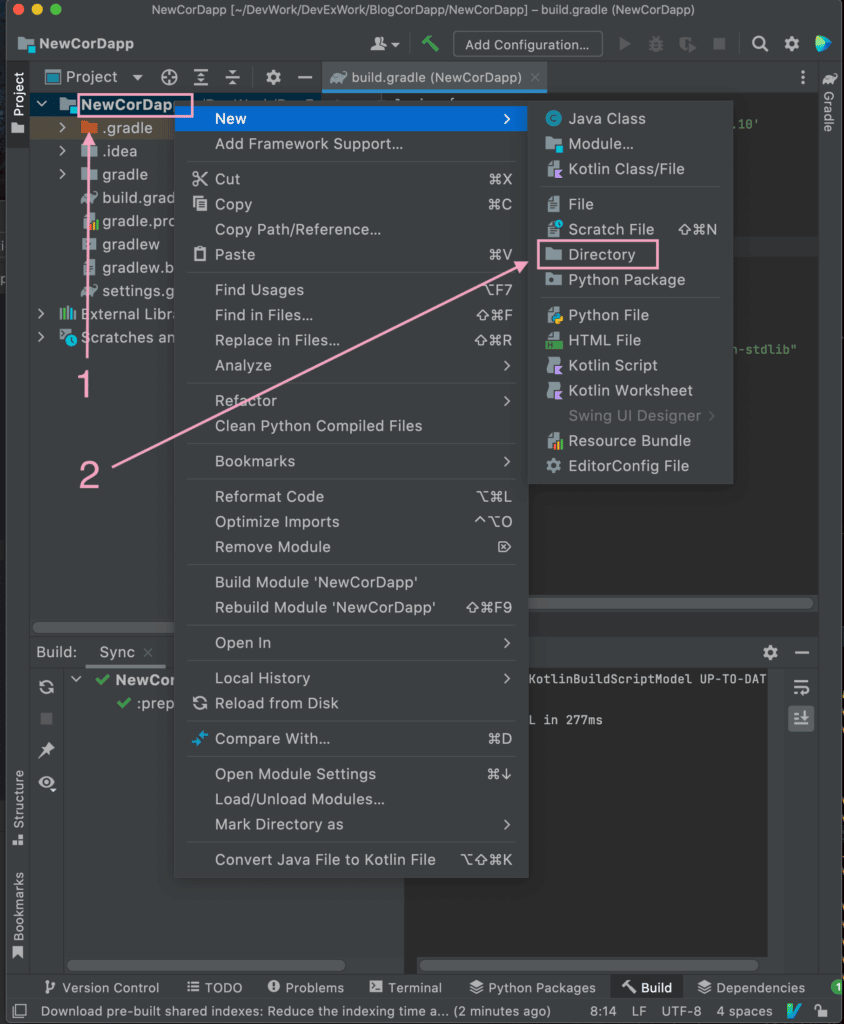Close the build.gradle editor tab
Viewport: 844px width, 1024px height.
pos(535,77)
